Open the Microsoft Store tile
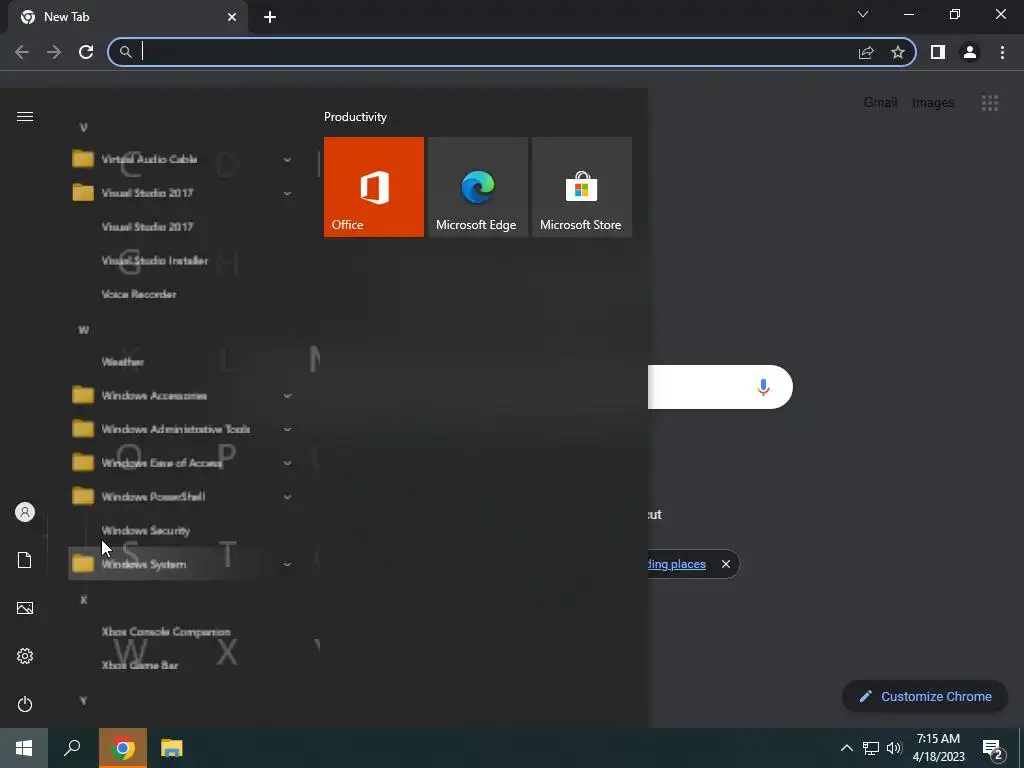Screen dimensions: 1024x768 582,187
